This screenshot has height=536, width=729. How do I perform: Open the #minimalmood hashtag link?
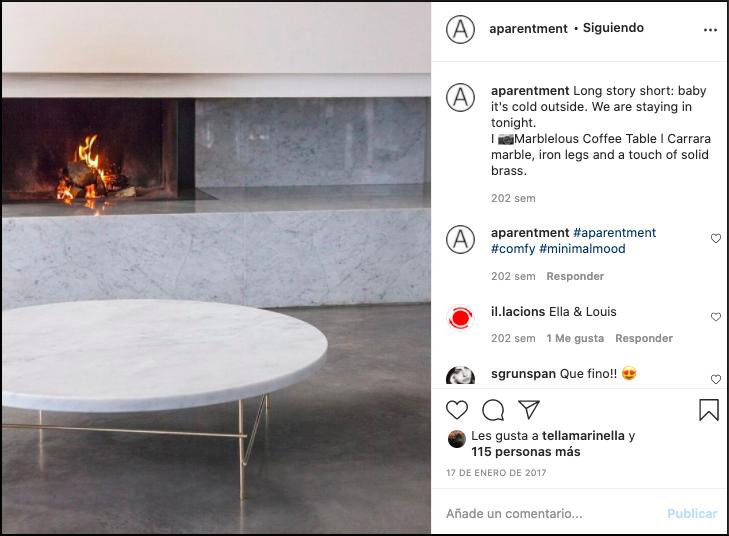click(582, 249)
